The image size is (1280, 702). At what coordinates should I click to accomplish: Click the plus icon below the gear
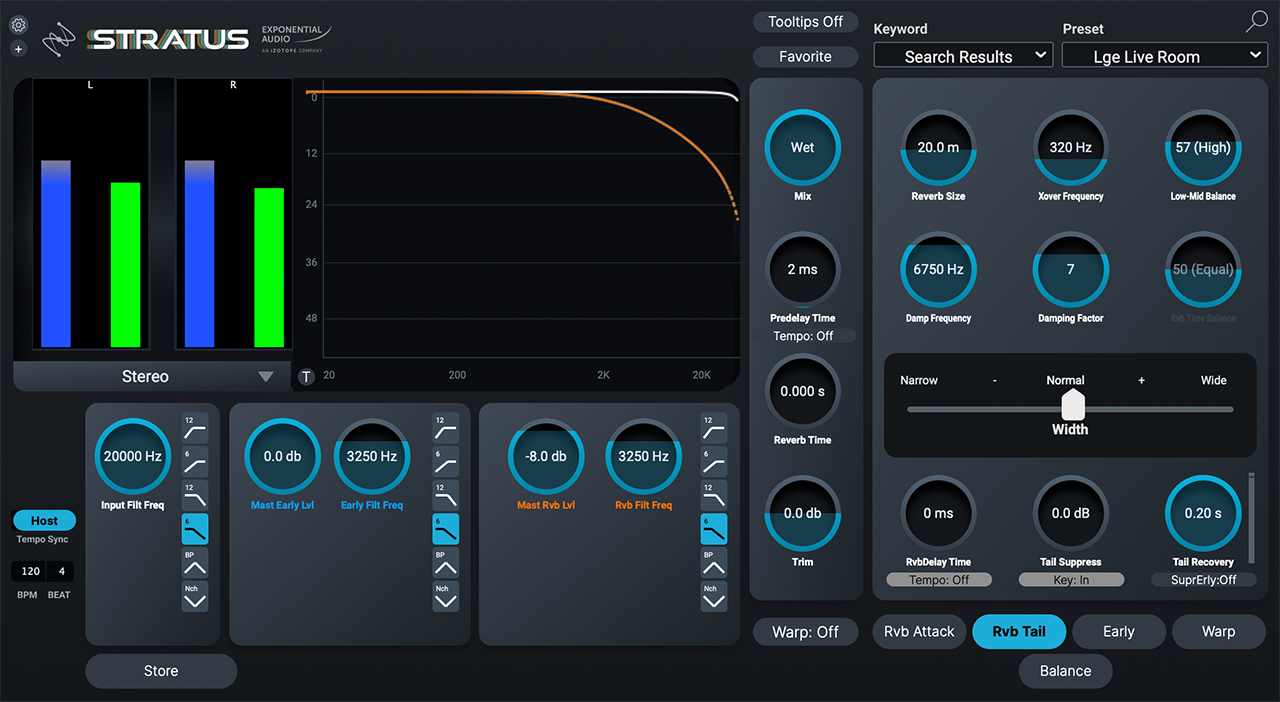pyautogui.click(x=18, y=49)
